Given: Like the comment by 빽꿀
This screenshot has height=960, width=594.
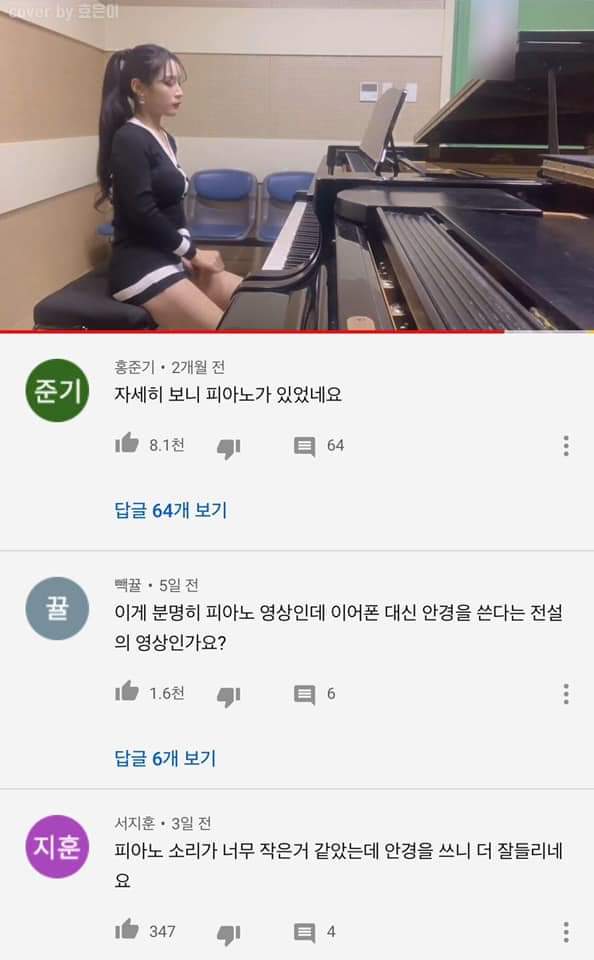Looking at the screenshot, I should point(127,691).
